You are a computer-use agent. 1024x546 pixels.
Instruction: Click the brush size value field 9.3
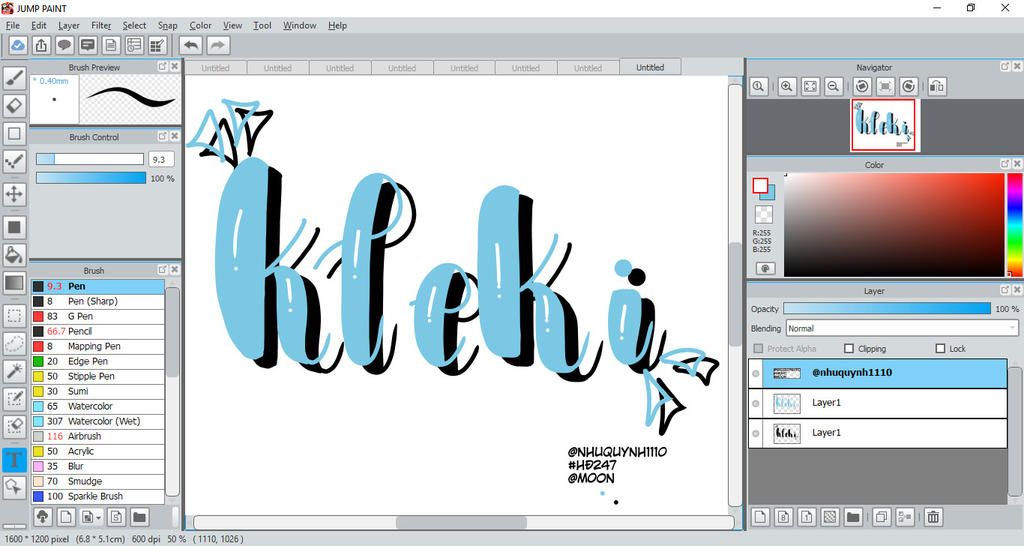(161, 159)
